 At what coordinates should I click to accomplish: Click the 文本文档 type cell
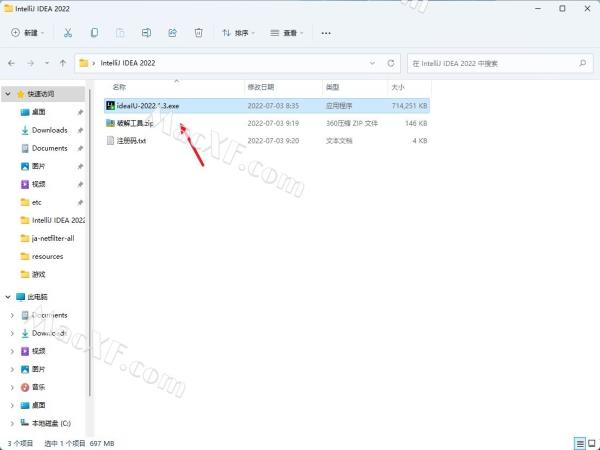point(339,141)
